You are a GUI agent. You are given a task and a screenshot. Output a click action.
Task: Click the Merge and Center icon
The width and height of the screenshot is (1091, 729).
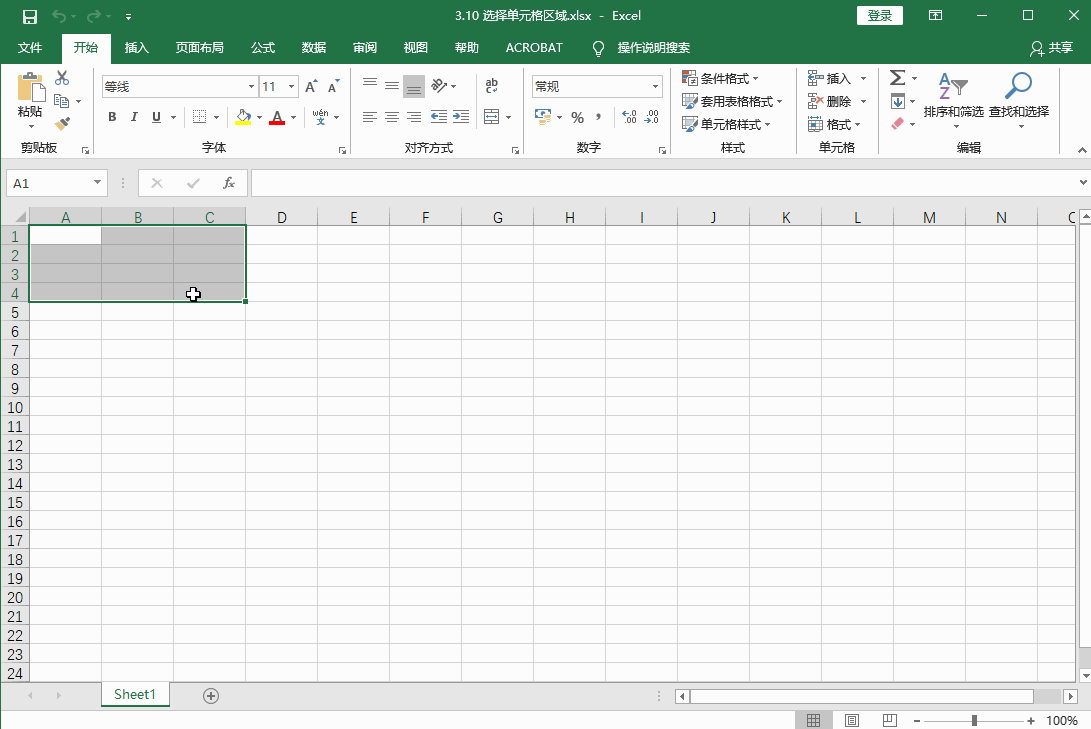click(x=491, y=117)
